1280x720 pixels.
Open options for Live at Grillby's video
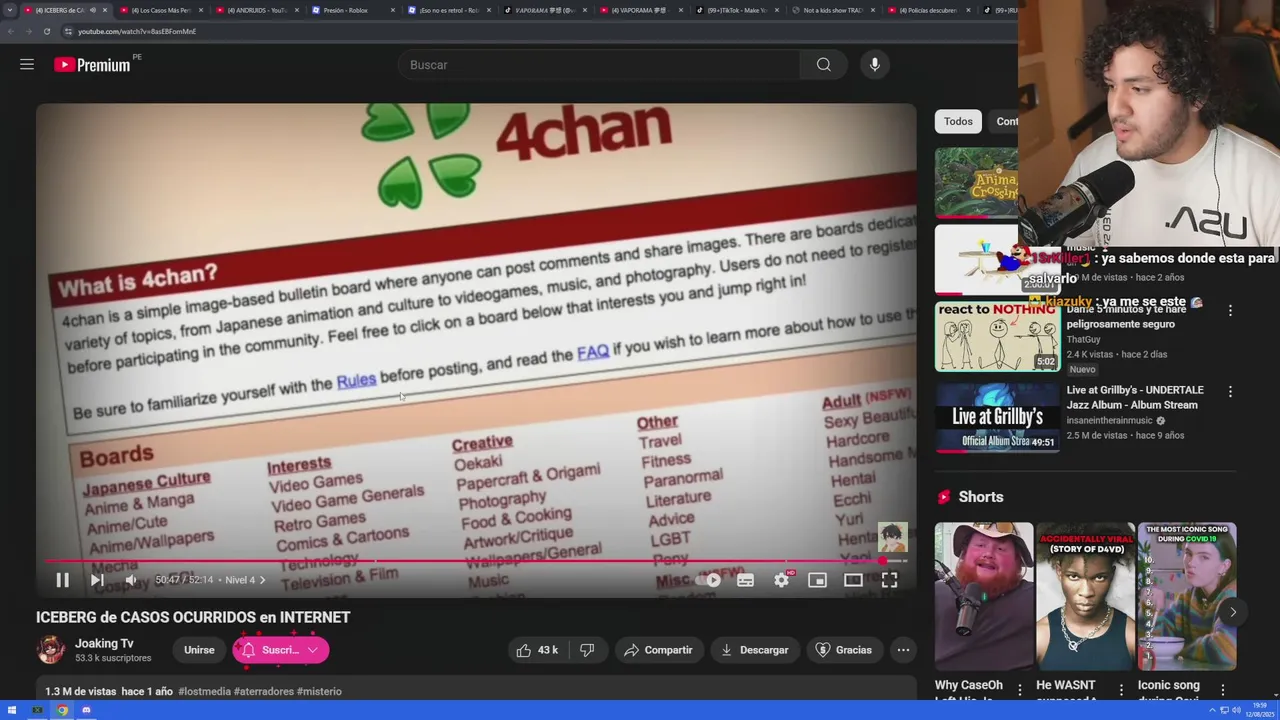(x=1230, y=392)
